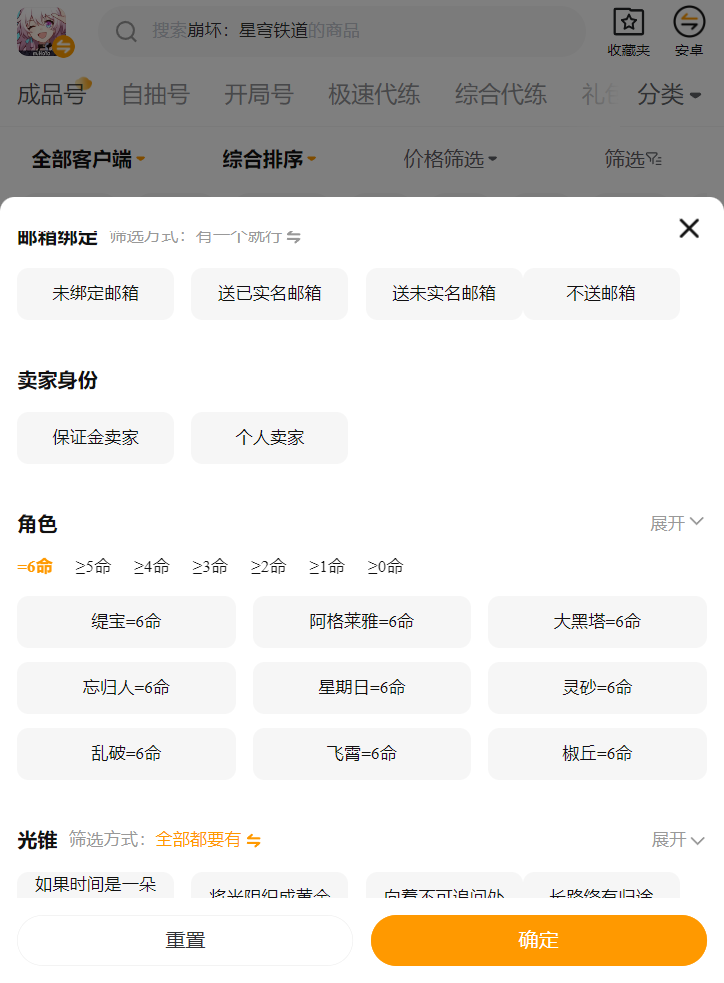Select the 保证金卖家 seller option
This screenshot has height=983, width=724.
95,438
